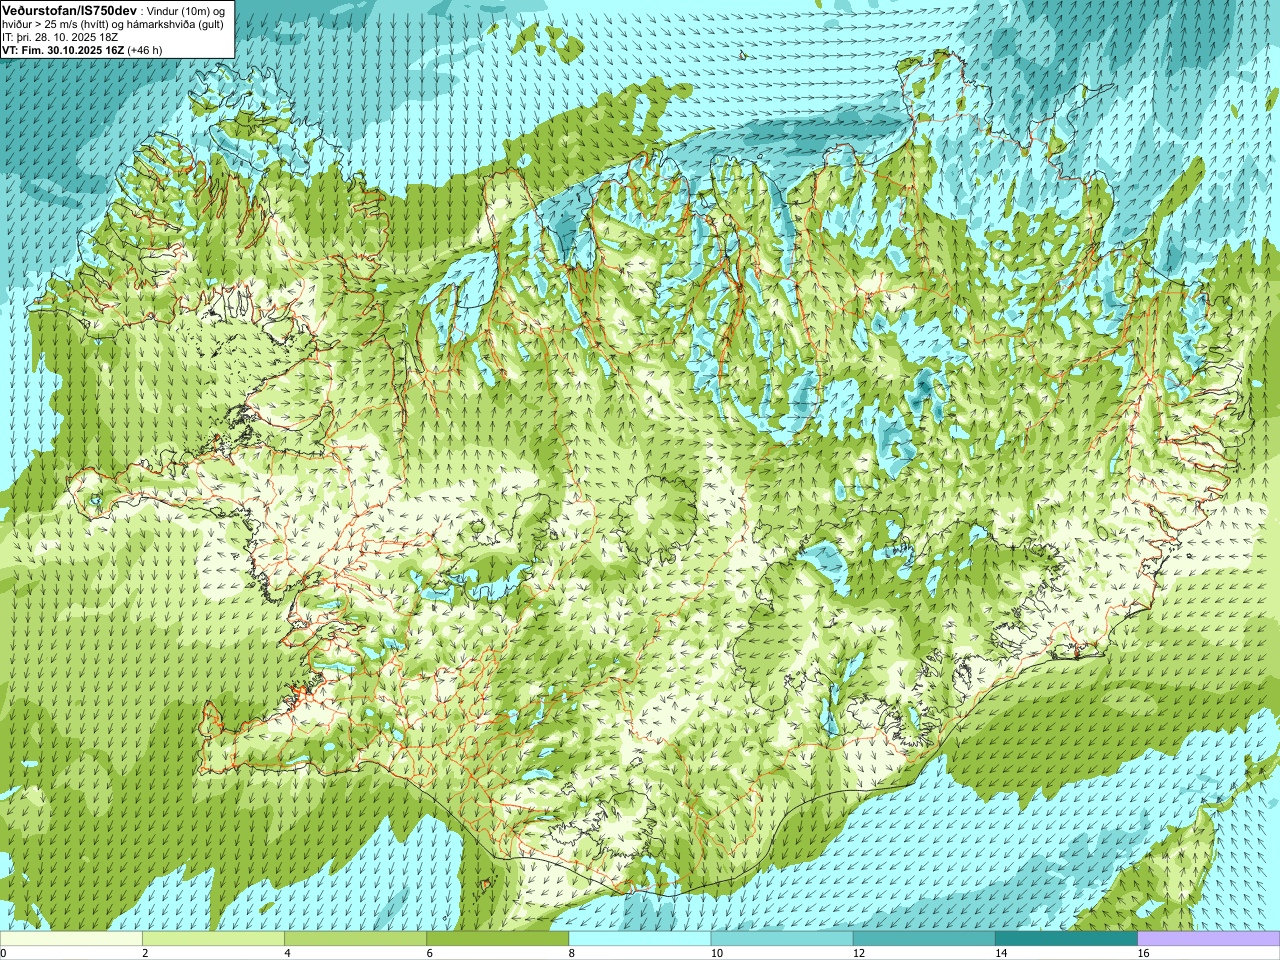
Task: Click the "8" label on legend scale
Action: (571, 953)
